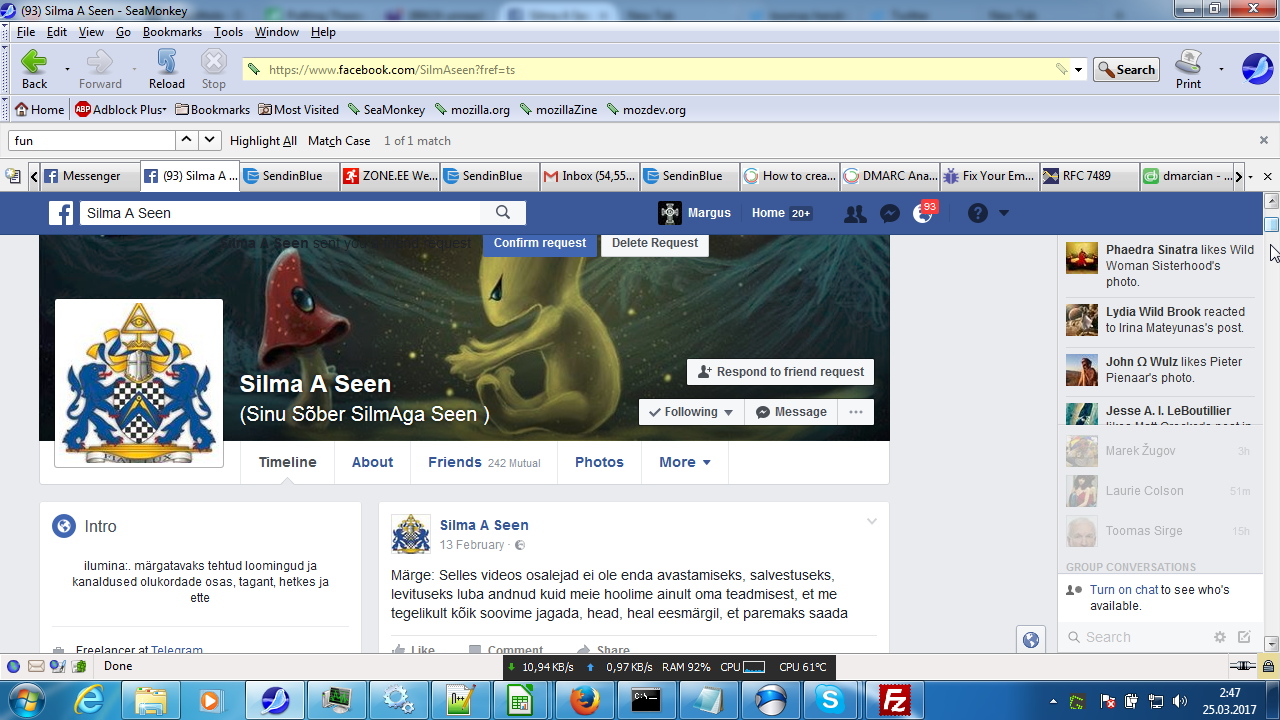Click the page vertical scrollbar thumb
Image resolution: width=1280 pixels, height=720 pixels.
click(x=1271, y=224)
